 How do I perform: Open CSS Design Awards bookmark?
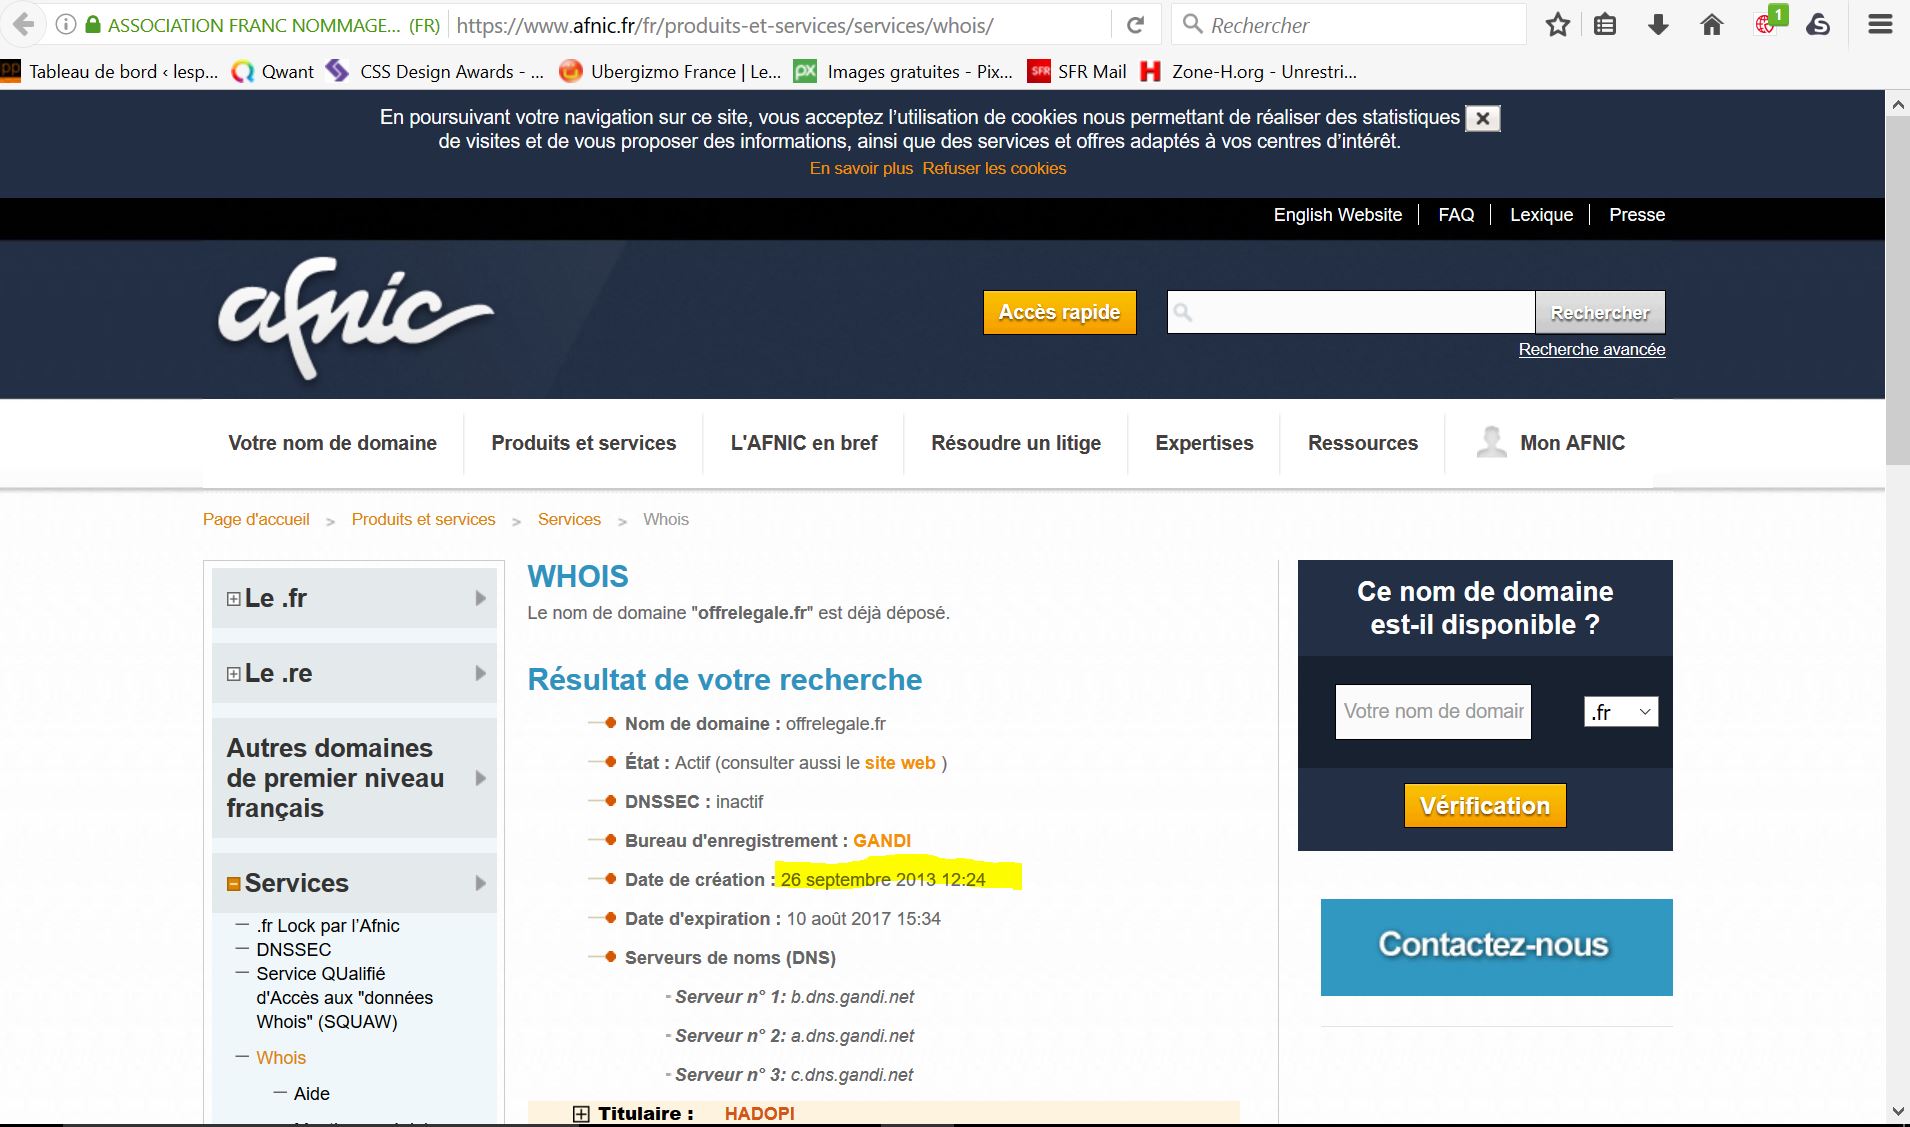click(435, 71)
